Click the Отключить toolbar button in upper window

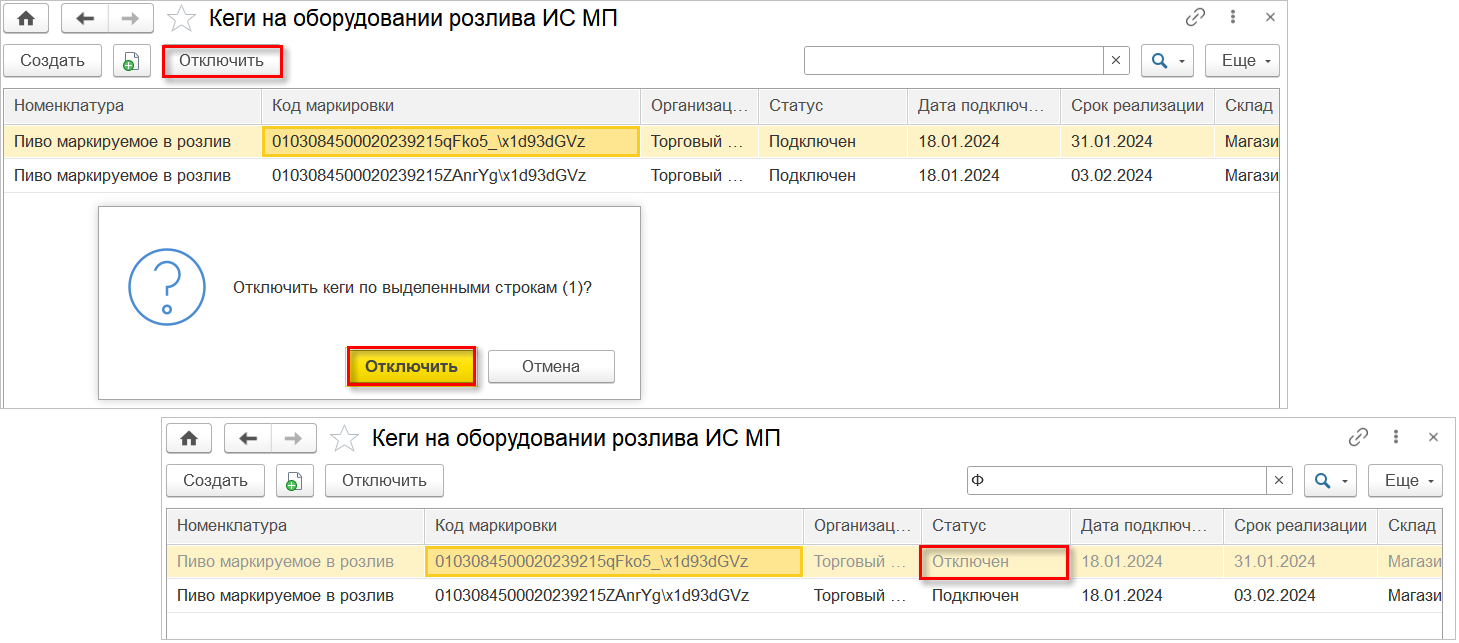[x=221, y=61]
